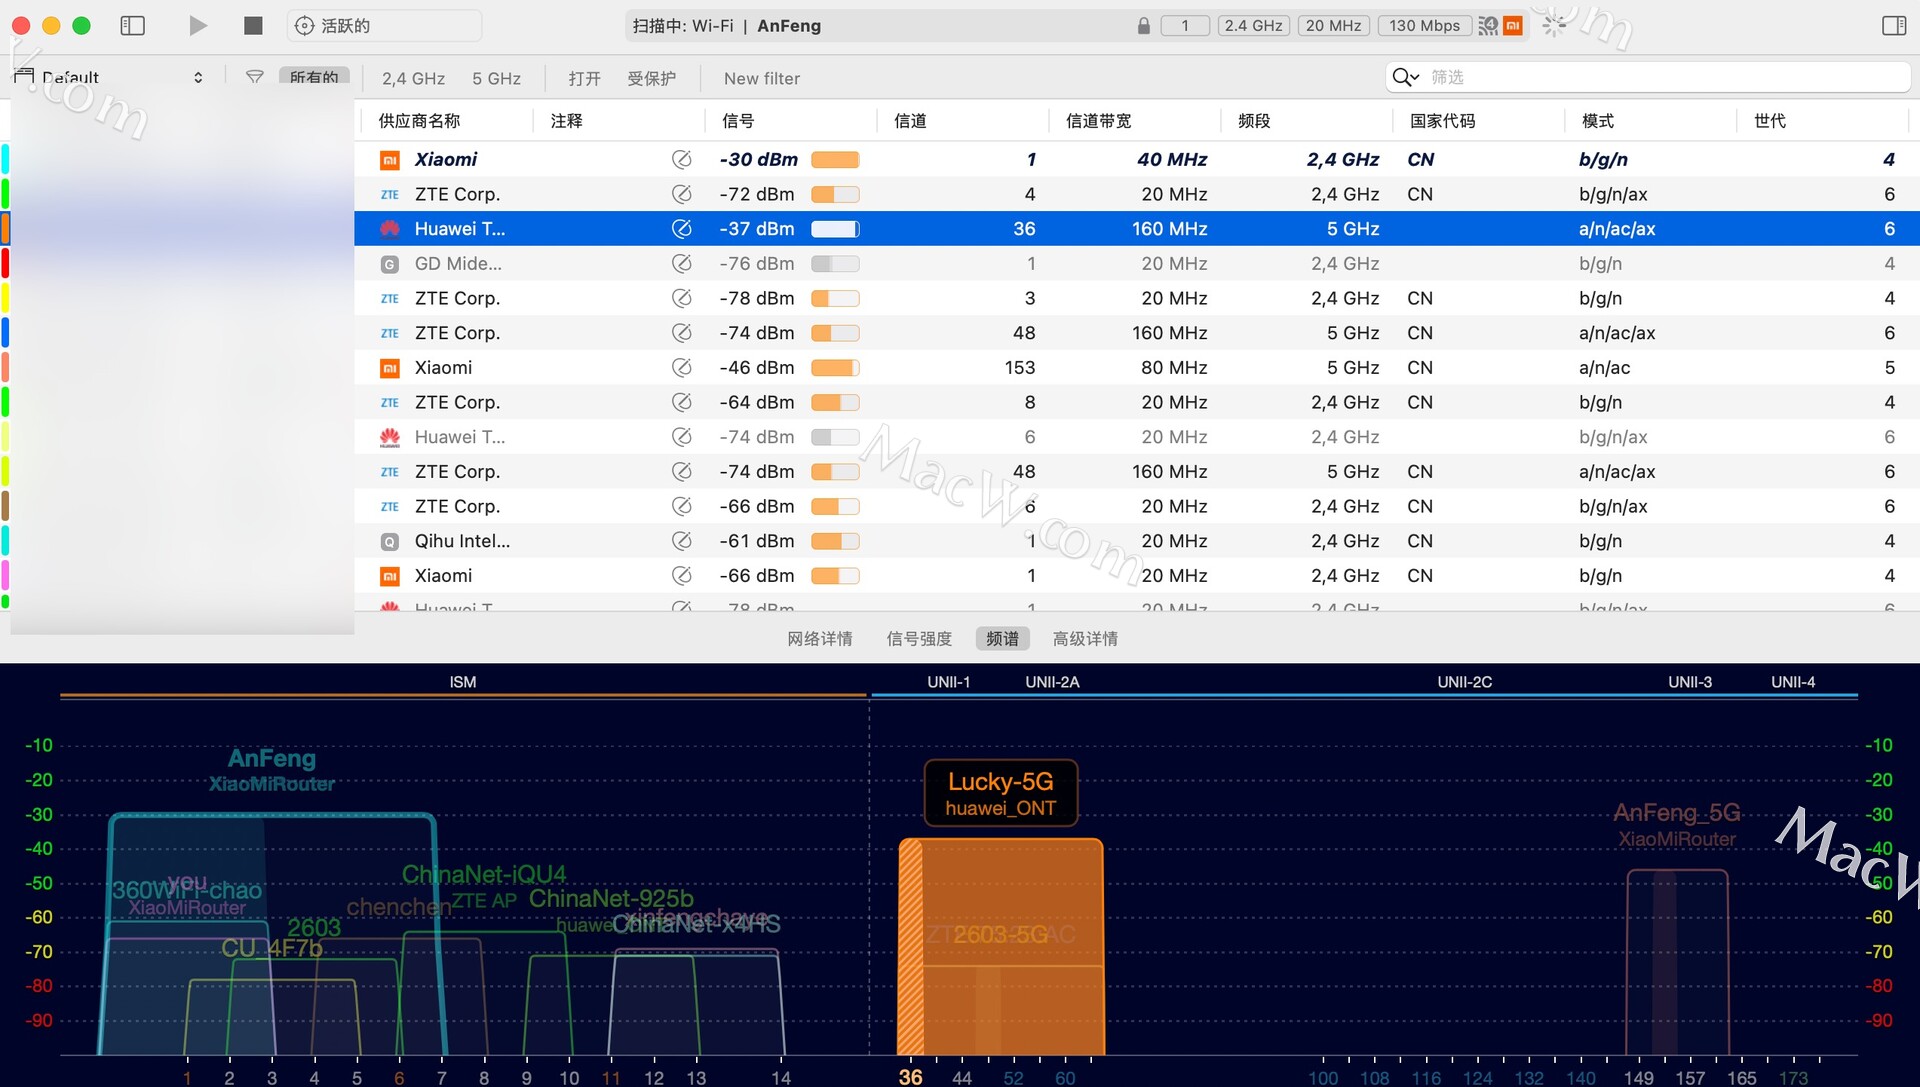1920x1087 pixels.
Task: Toggle the right inspector panel
Action: pyautogui.click(x=1894, y=26)
